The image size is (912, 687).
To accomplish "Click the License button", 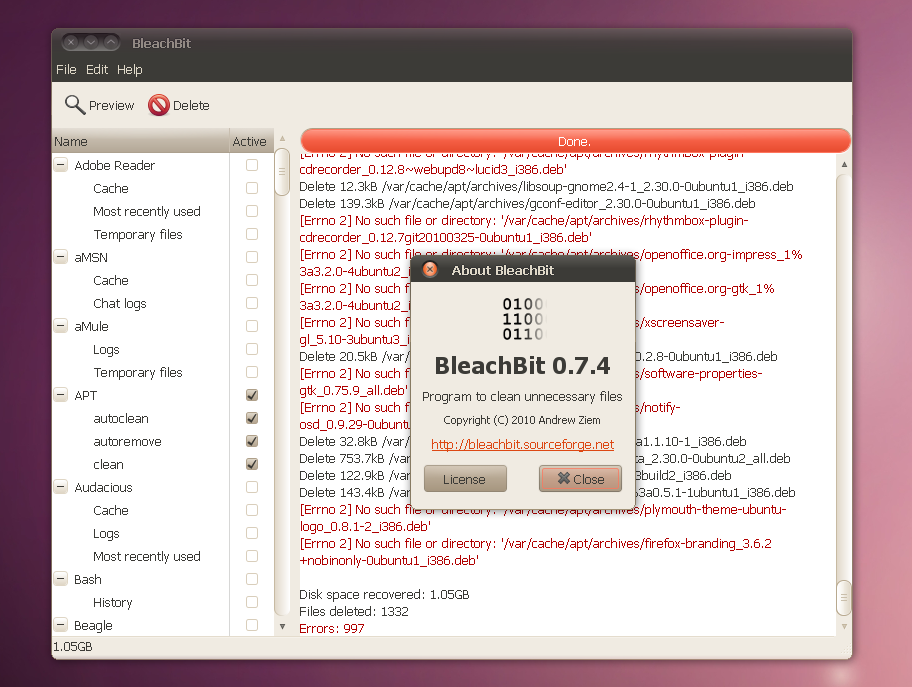I will coord(465,479).
